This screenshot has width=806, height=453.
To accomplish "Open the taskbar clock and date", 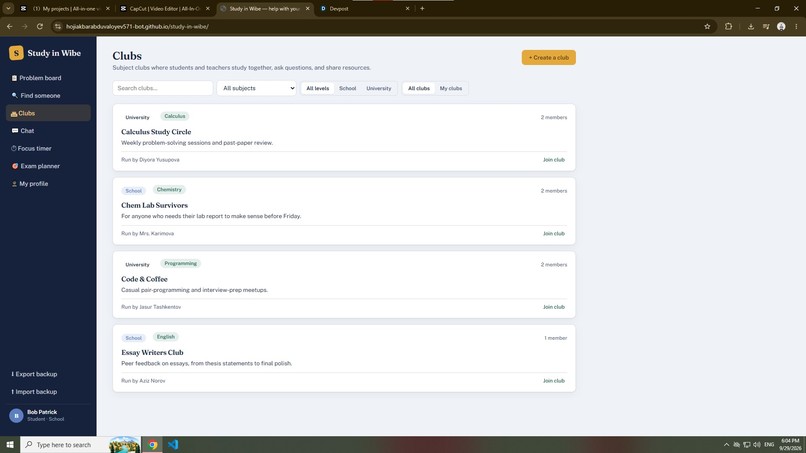I will click(x=790, y=445).
